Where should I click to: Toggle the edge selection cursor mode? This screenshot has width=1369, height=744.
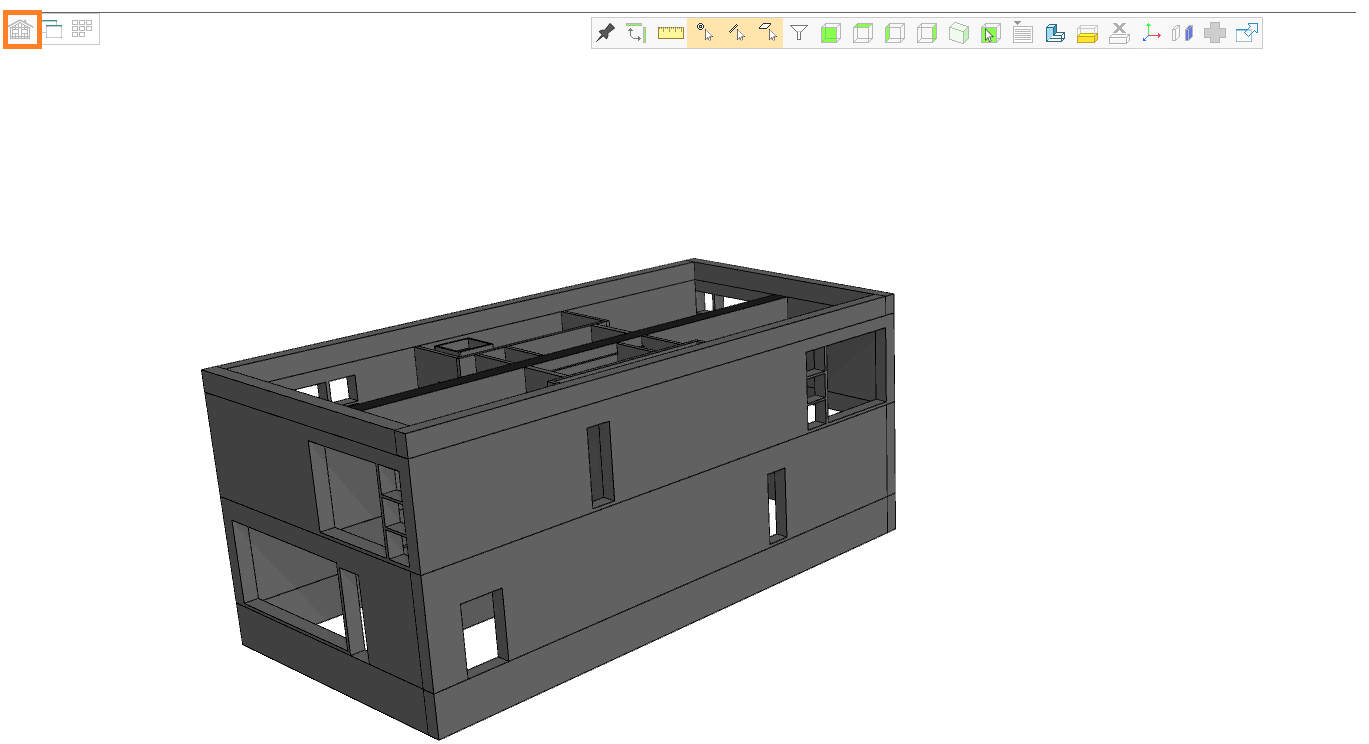736,33
